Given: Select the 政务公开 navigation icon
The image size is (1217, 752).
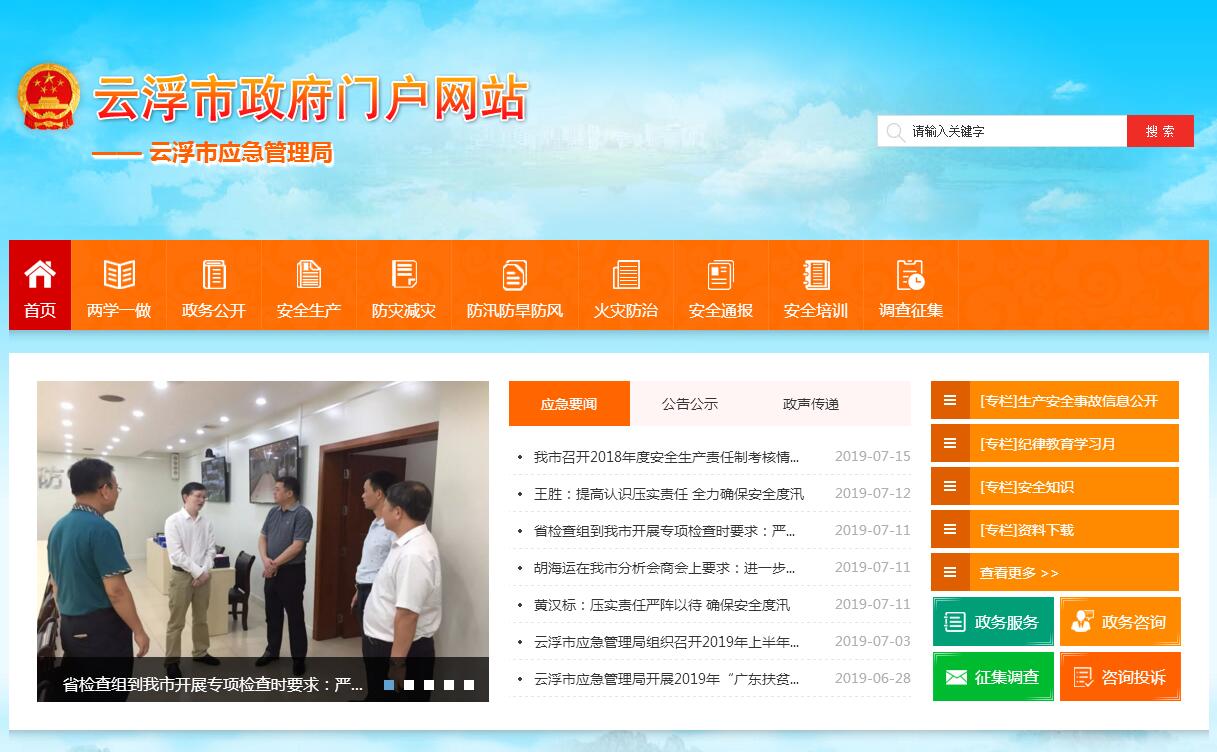Looking at the screenshot, I should coord(214,275).
